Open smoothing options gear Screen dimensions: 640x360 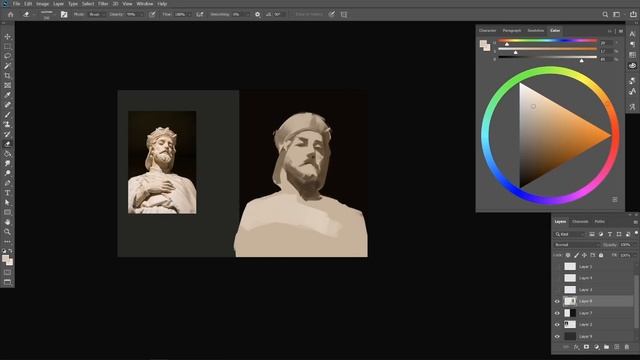pos(258,14)
